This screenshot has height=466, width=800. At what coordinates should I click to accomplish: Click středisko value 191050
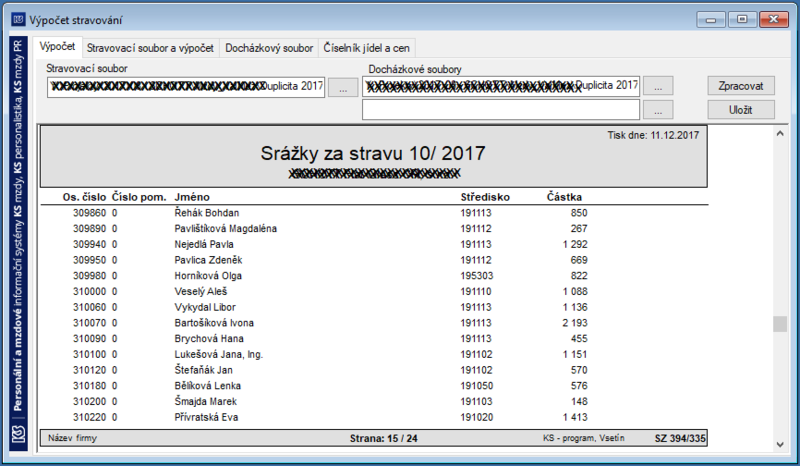pos(477,386)
